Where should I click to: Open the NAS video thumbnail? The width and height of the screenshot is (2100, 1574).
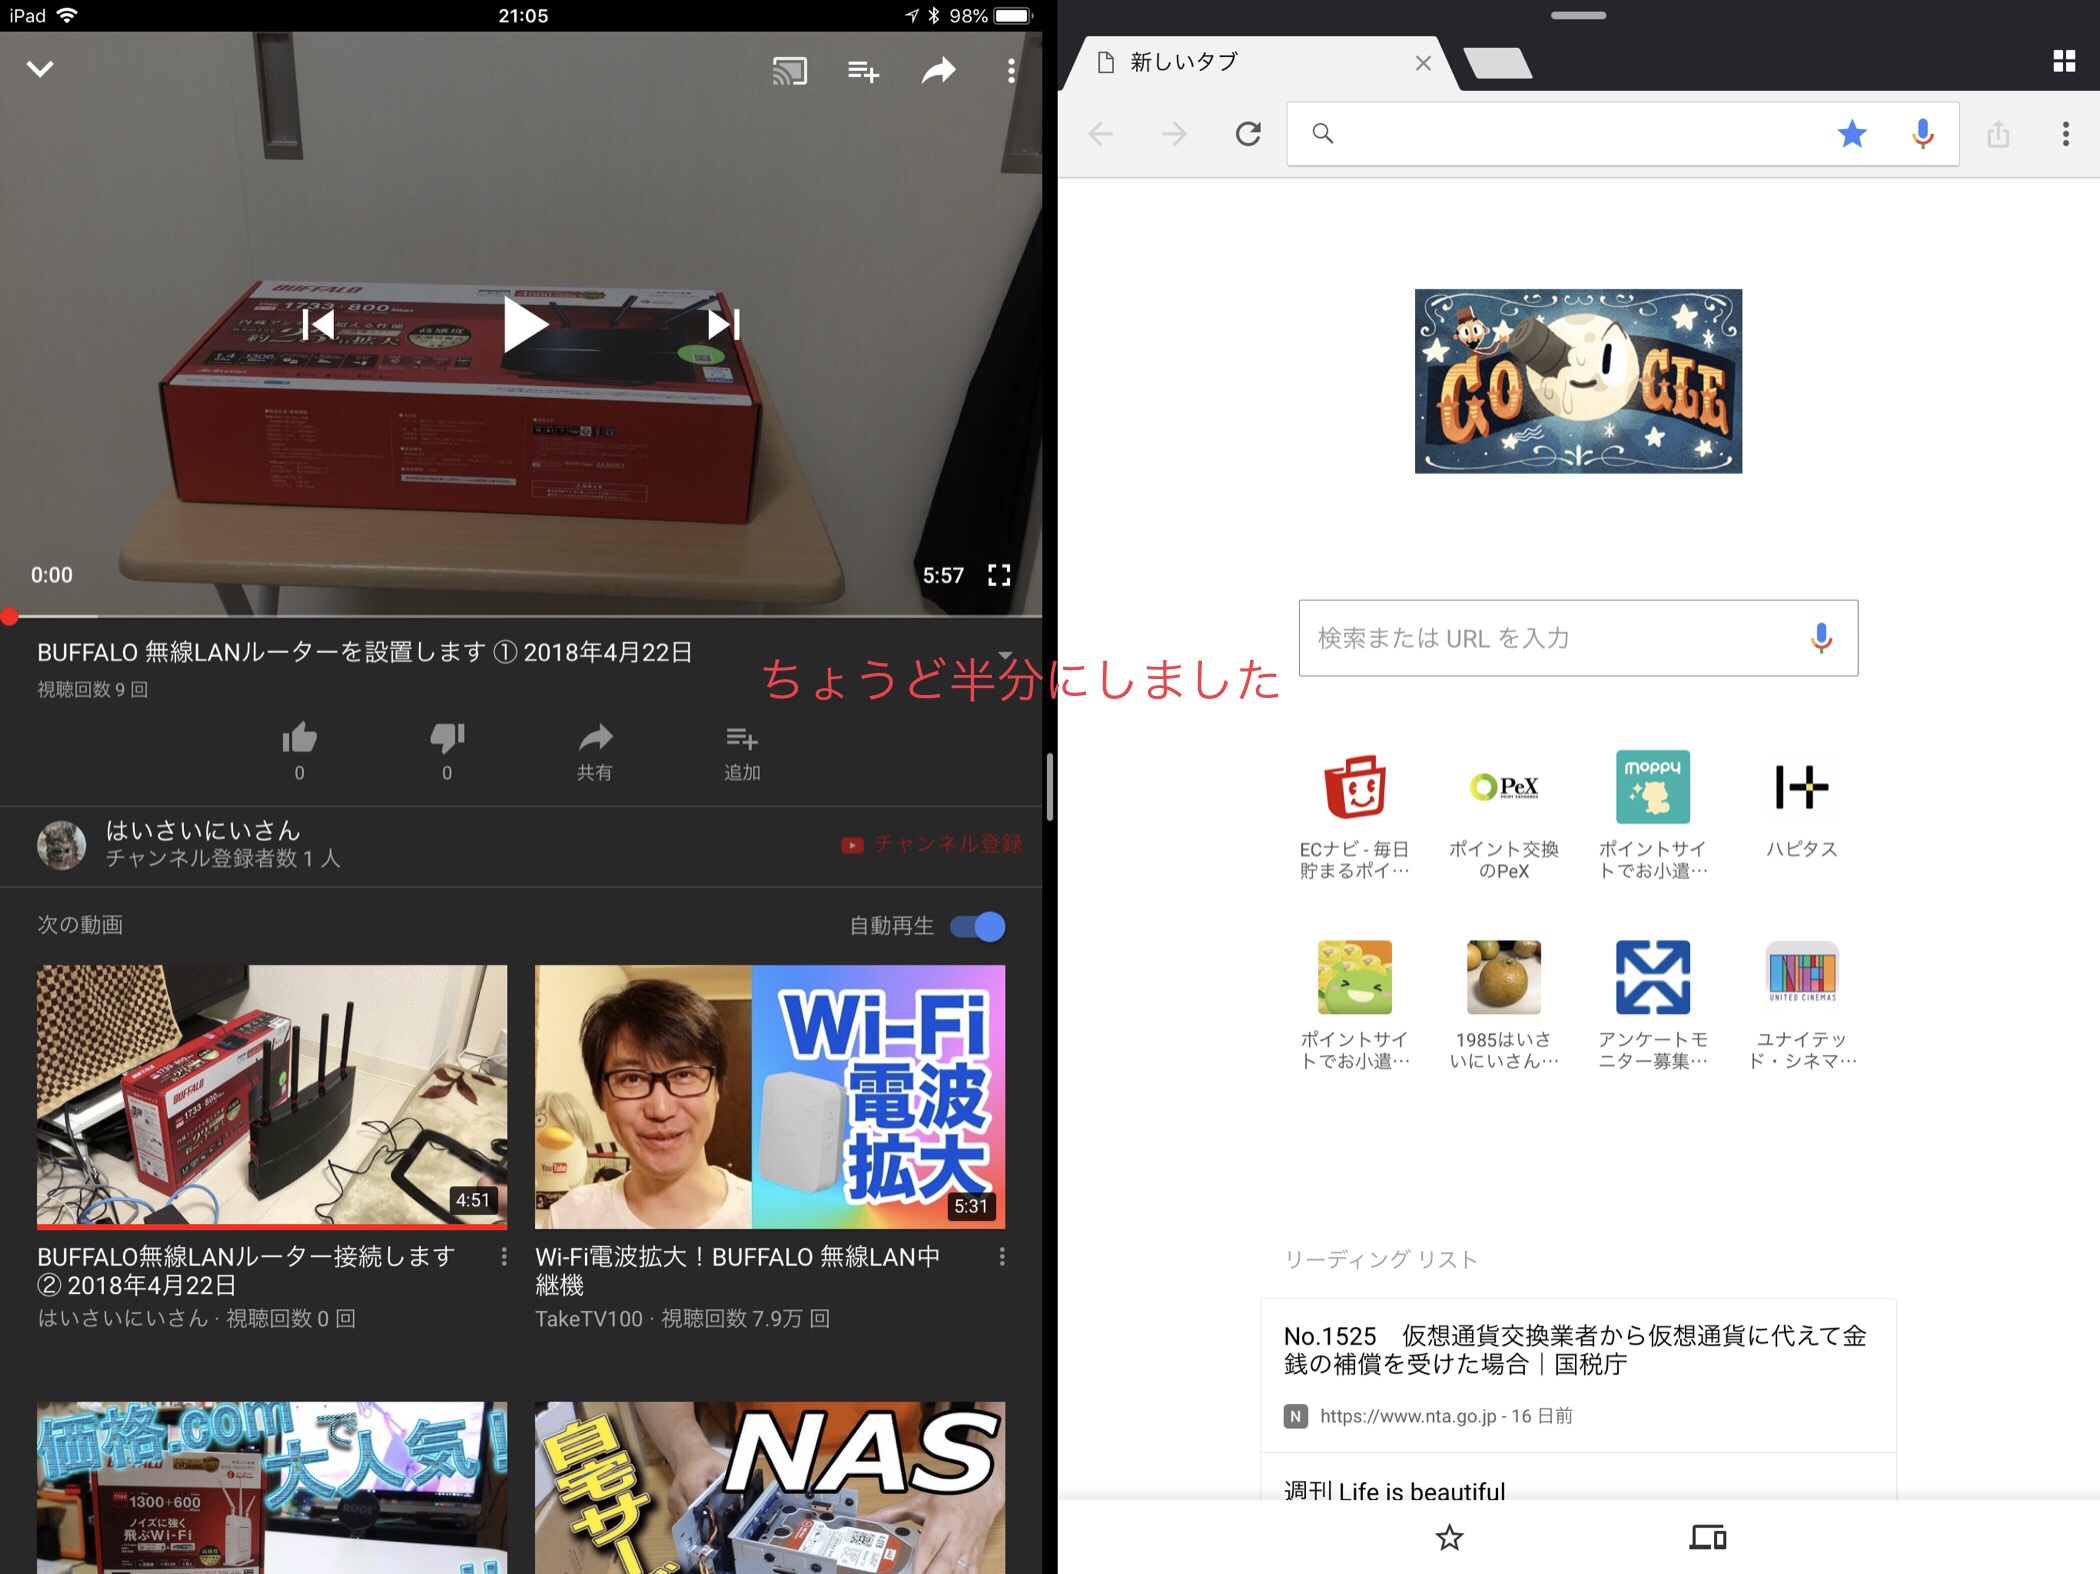770,1487
